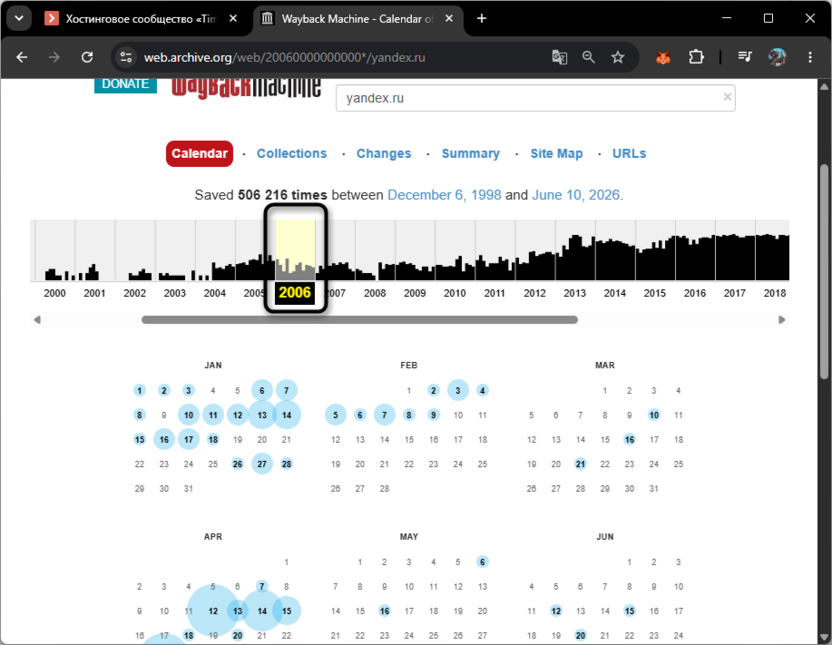Viewport: 832px width, 645px height.
Task: Click the highlighted 2006 year label
Action: click(x=295, y=293)
